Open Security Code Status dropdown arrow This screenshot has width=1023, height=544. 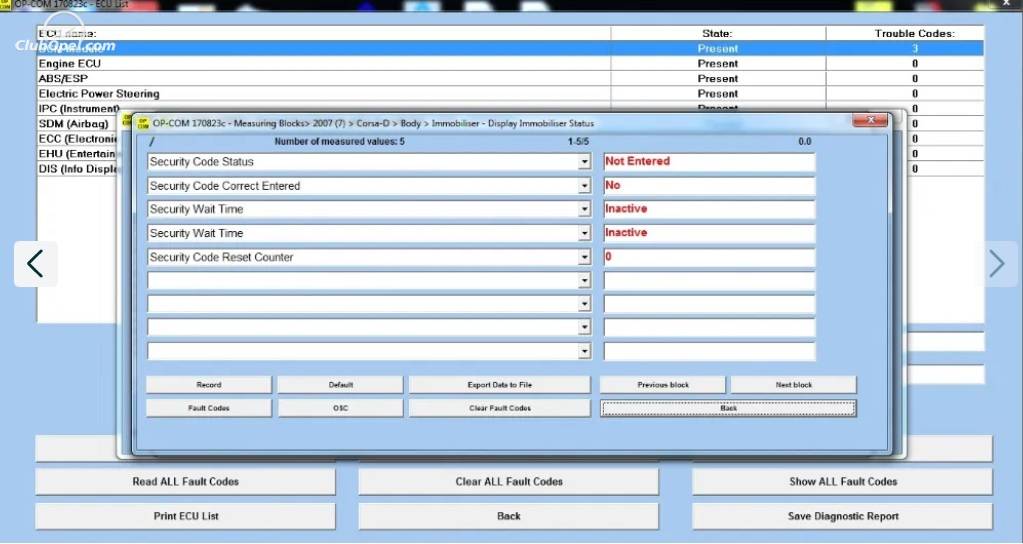(585, 162)
